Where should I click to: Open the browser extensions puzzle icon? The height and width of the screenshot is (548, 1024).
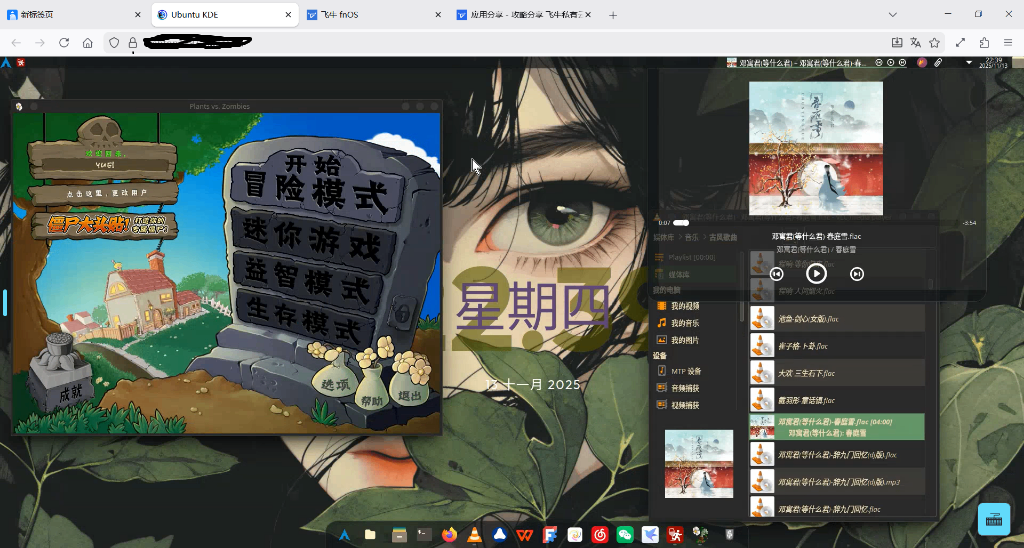[x=984, y=42]
